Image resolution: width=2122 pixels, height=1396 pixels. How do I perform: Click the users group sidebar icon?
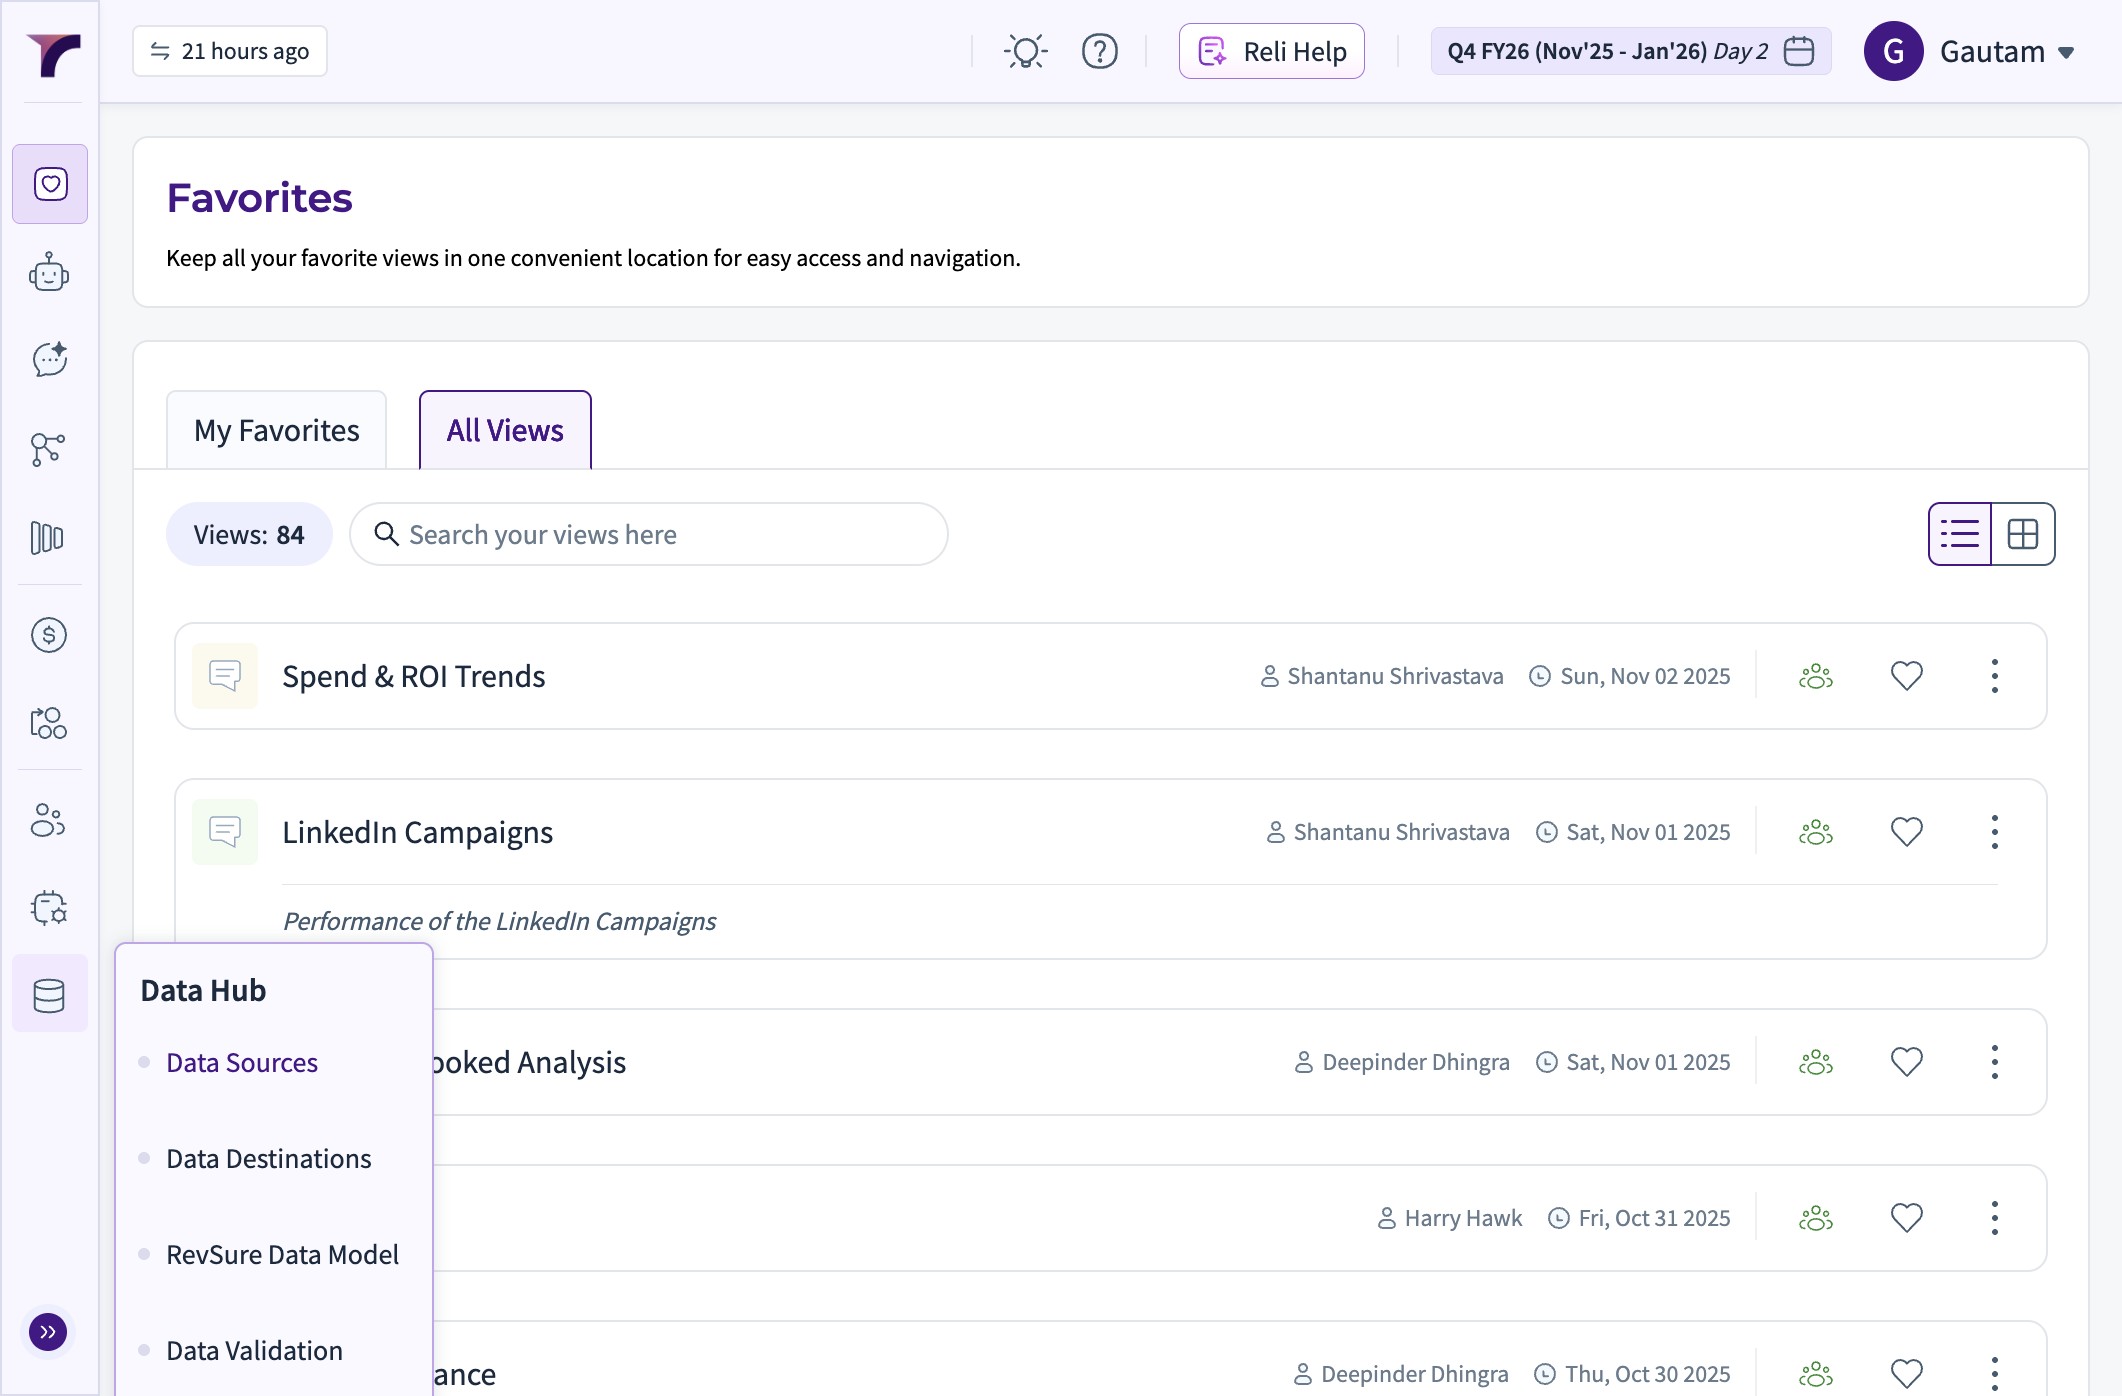[x=48, y=820]
